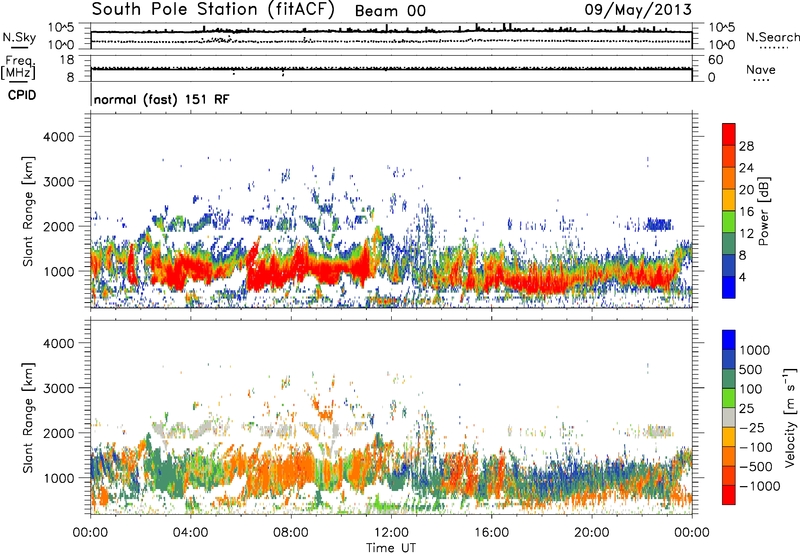Screen dimensions: 800x554
Task: Click the 4000 tick in the power panel
Action: [58, 137]
